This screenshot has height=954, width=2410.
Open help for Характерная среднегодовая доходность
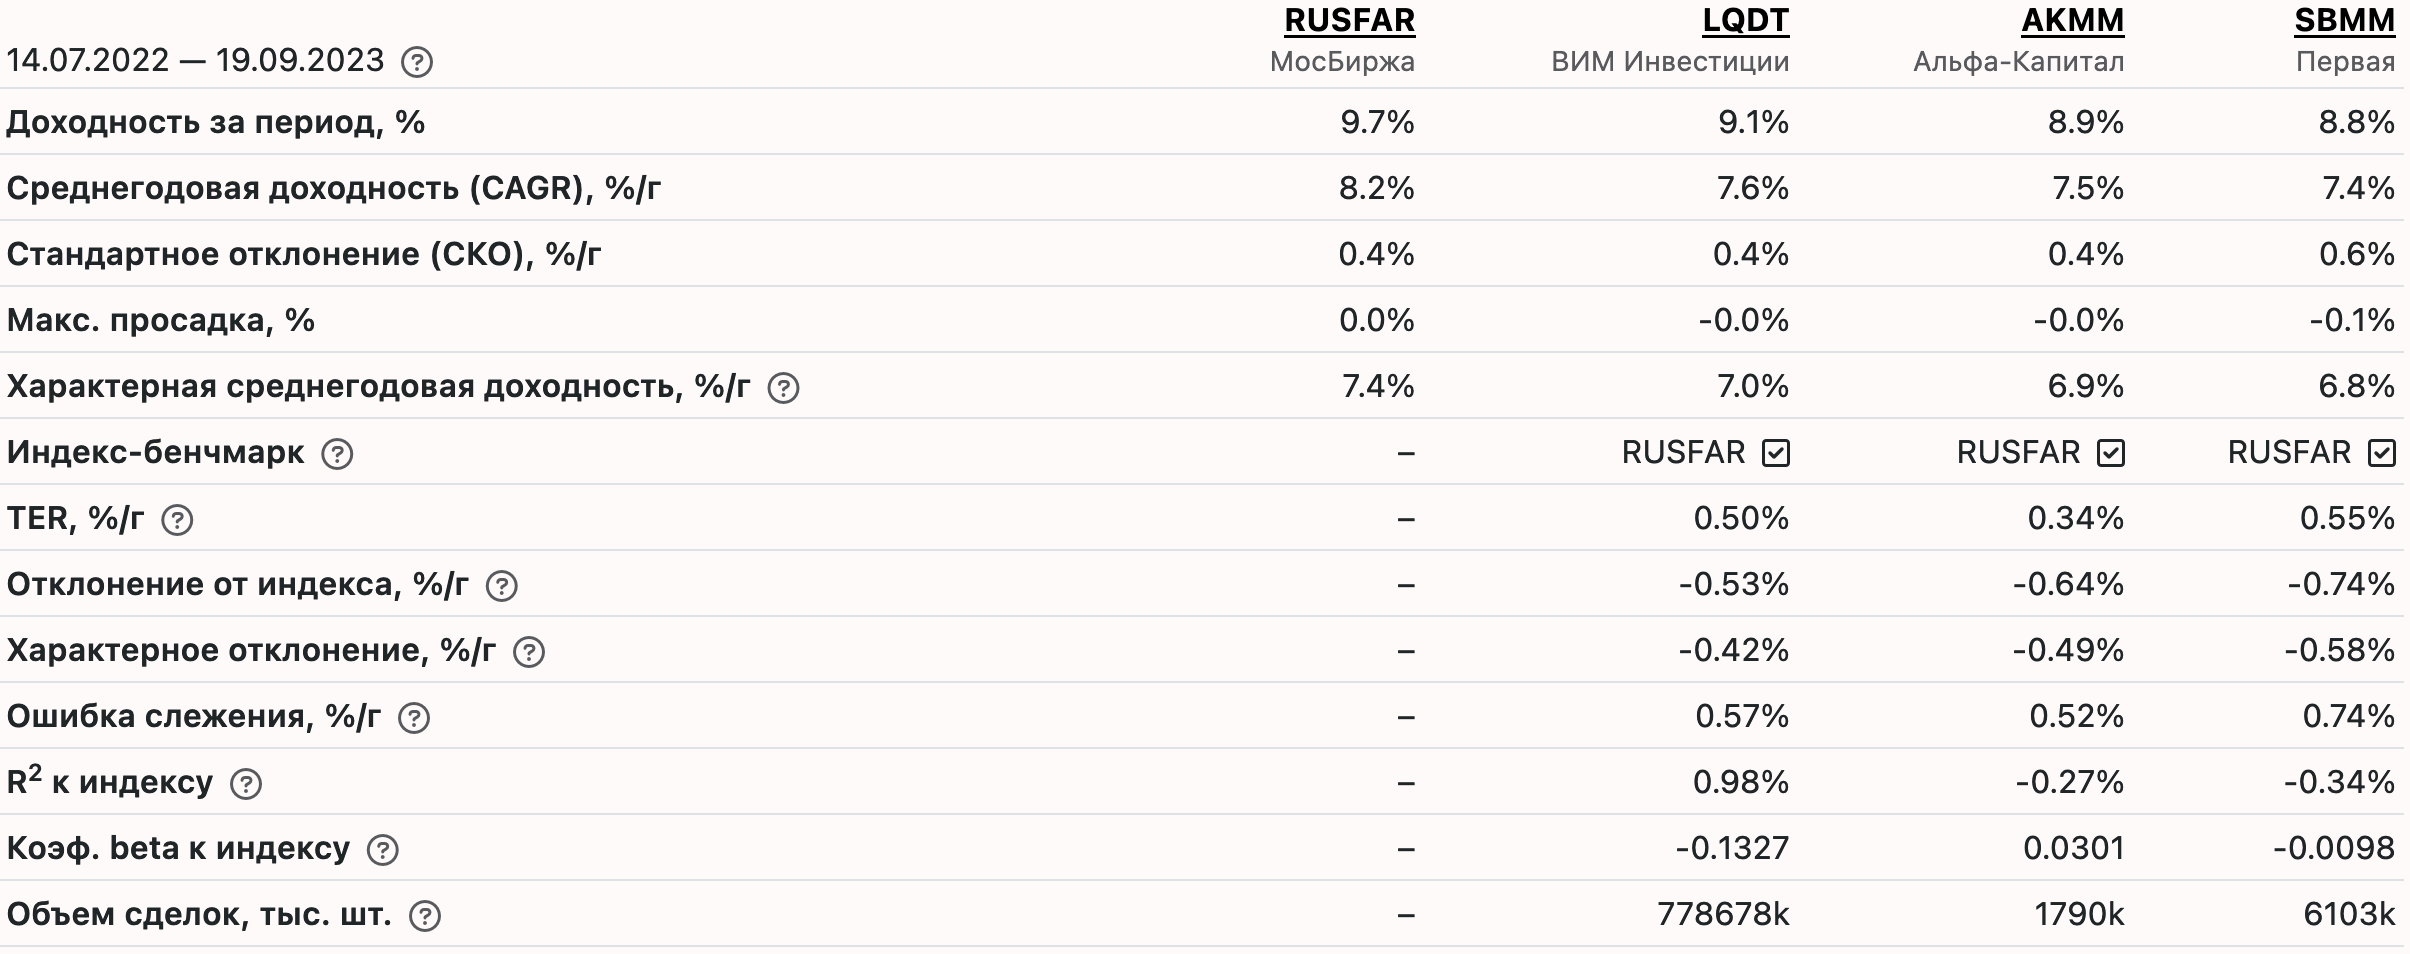pyautogui.click(x=783, y=388)
